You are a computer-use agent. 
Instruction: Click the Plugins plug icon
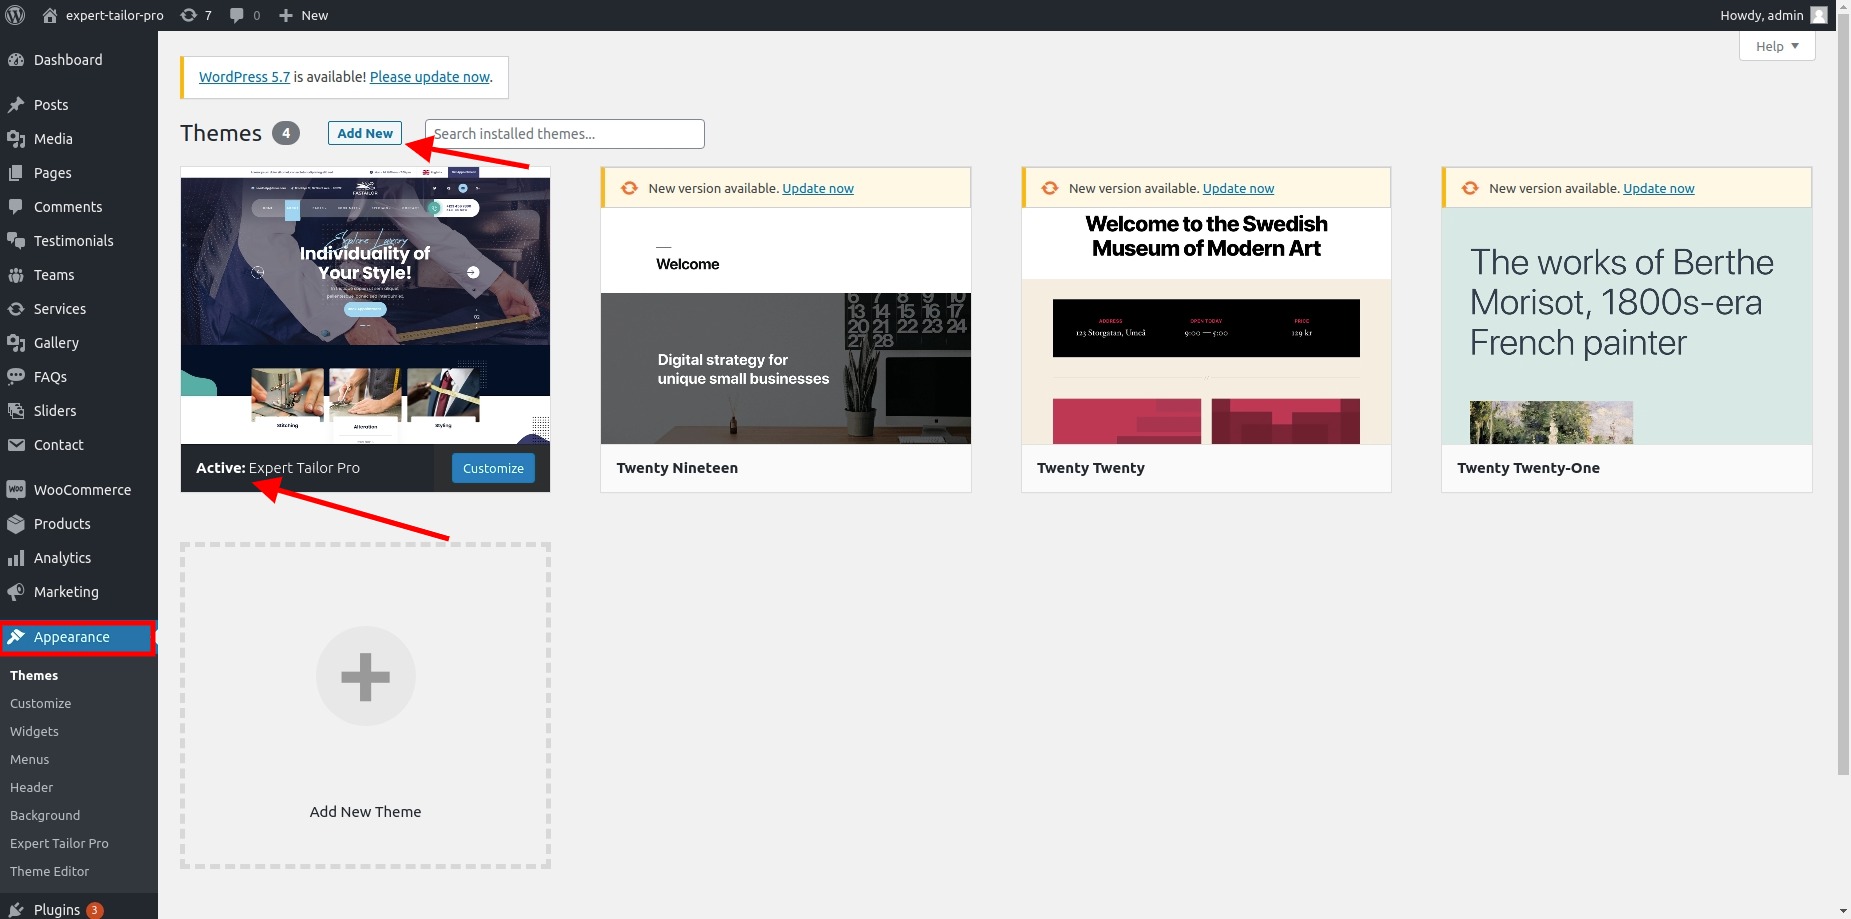click(16, 910)
